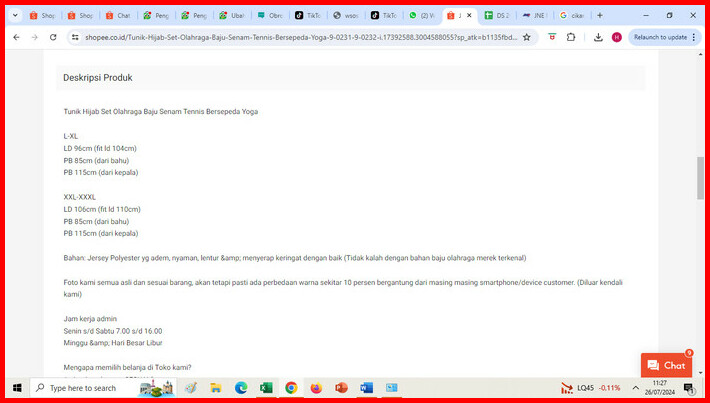Viewport: 710px width, 403px height.
Task: Open the browser extensions puzzle icon
Action: [x=571, y=37]
